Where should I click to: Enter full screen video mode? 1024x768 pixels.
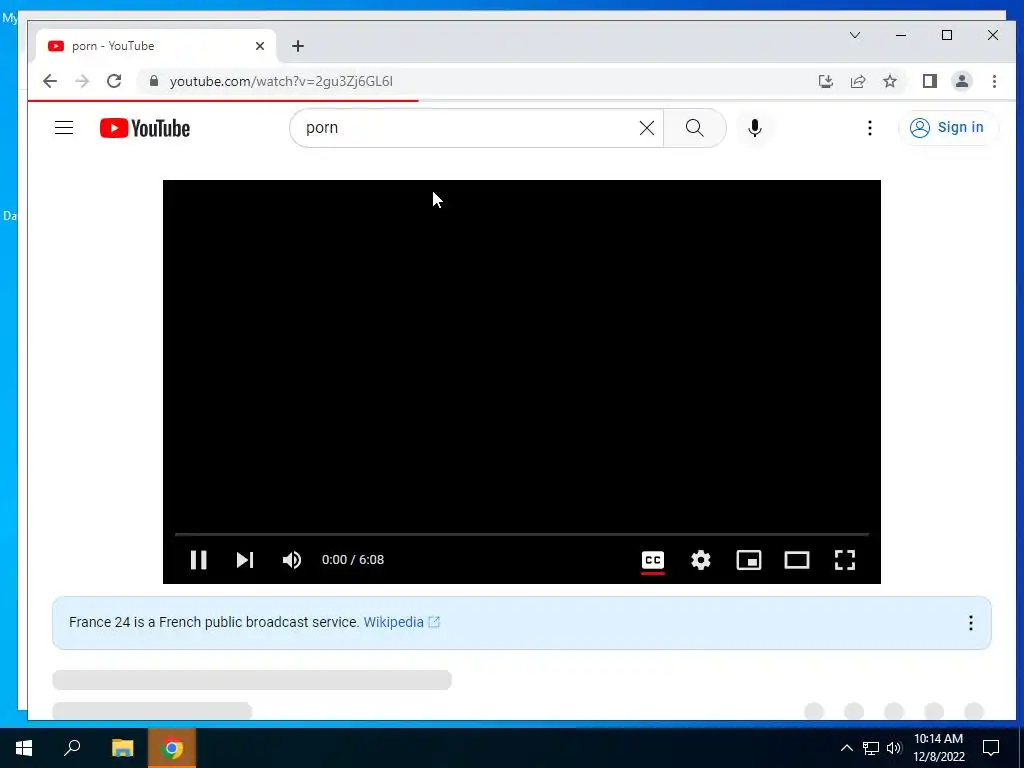[845, 560]
